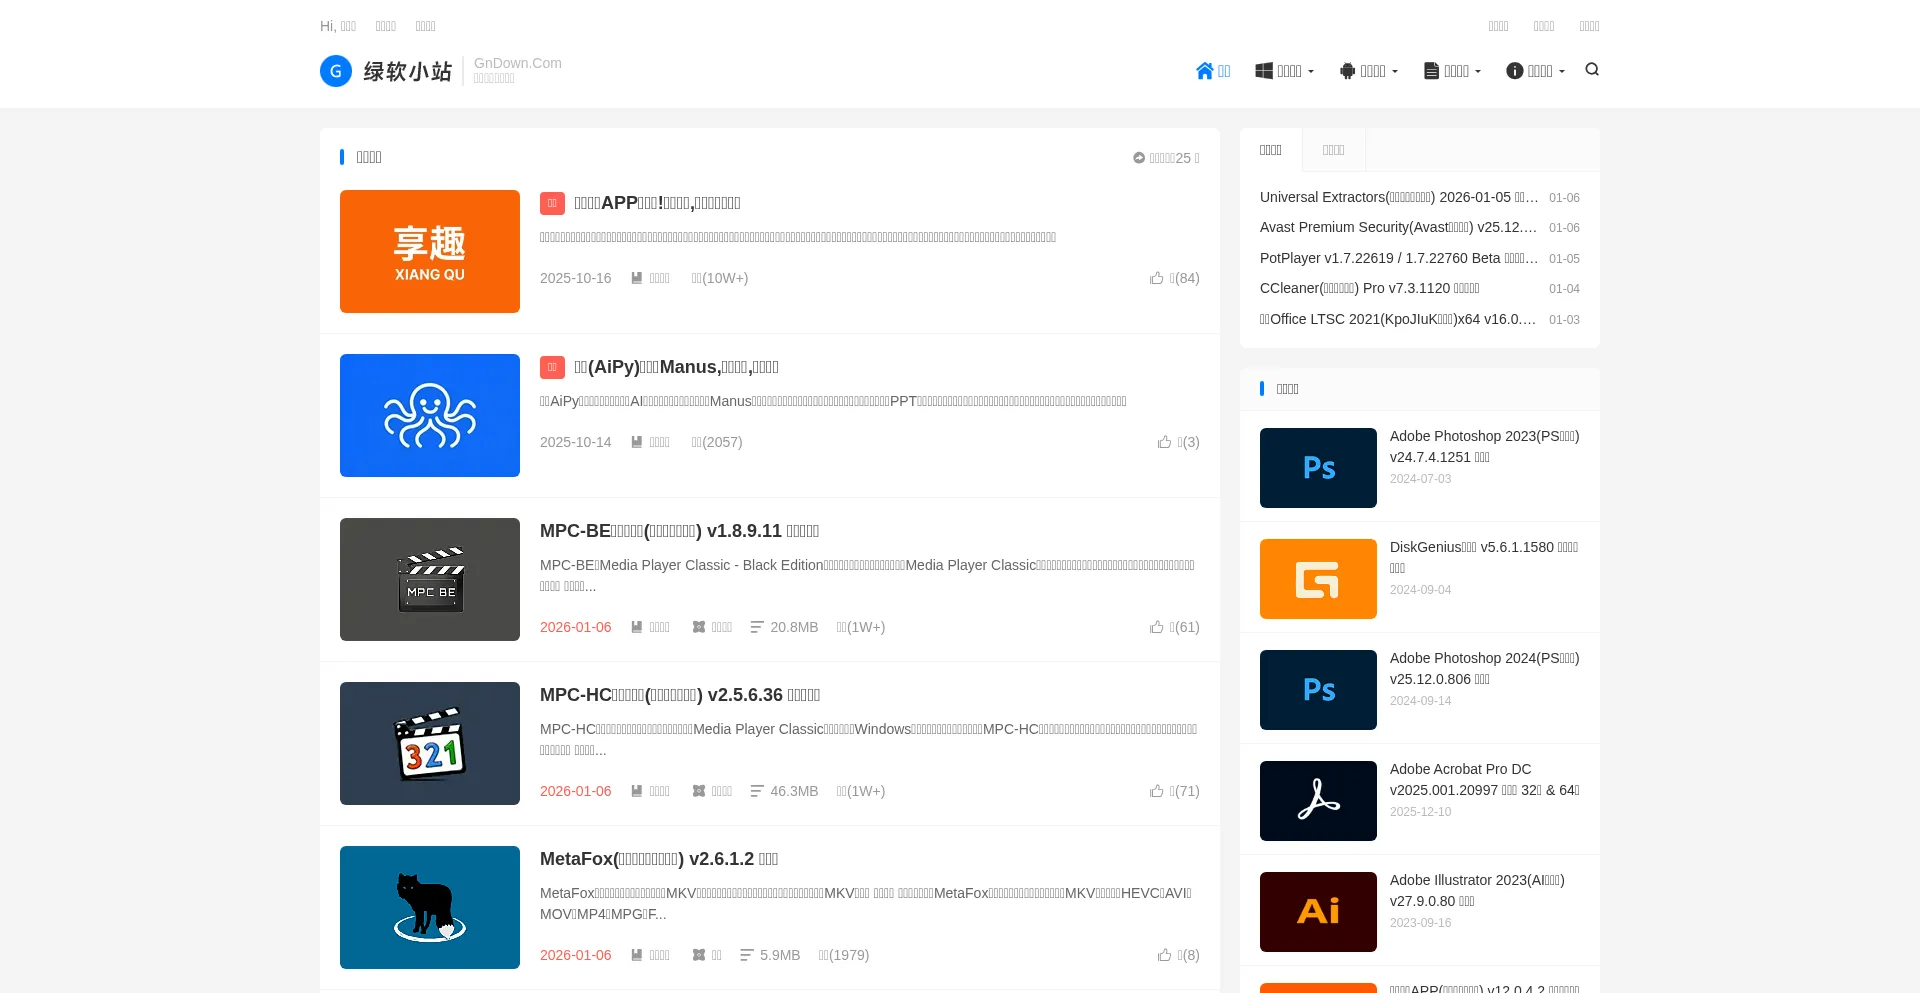This screenshot has width=1920, height=993.
Task: Open the PotPlayer v1.7.22619 sidebar link
Action: (x=1399, y=258)
